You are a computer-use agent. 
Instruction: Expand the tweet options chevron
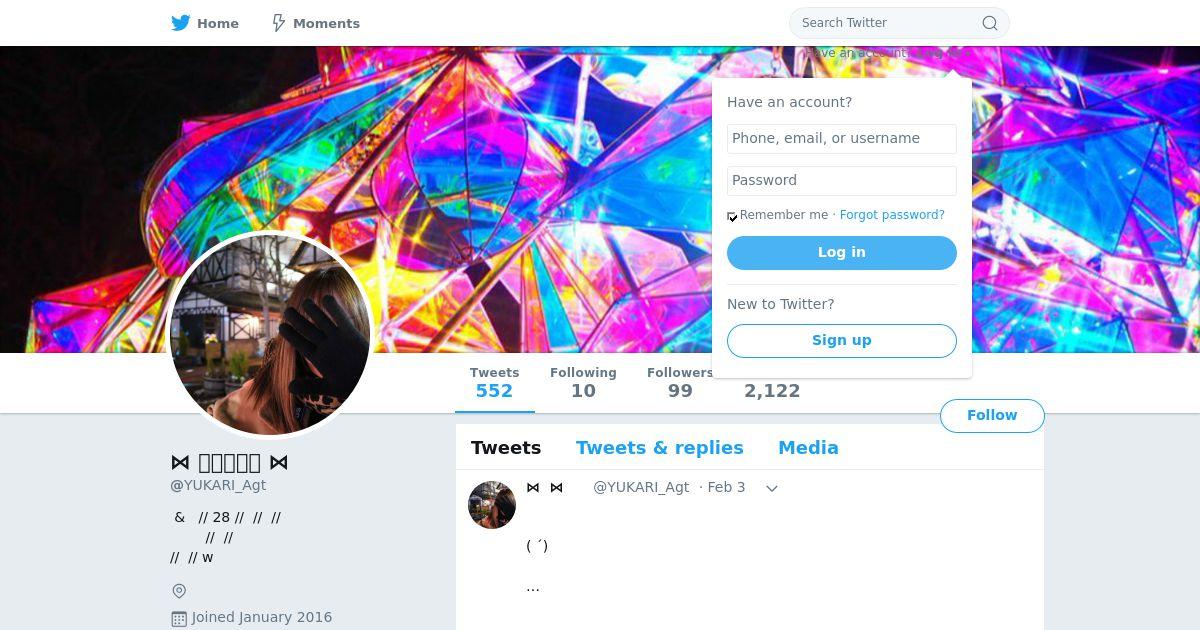[772, 488]
